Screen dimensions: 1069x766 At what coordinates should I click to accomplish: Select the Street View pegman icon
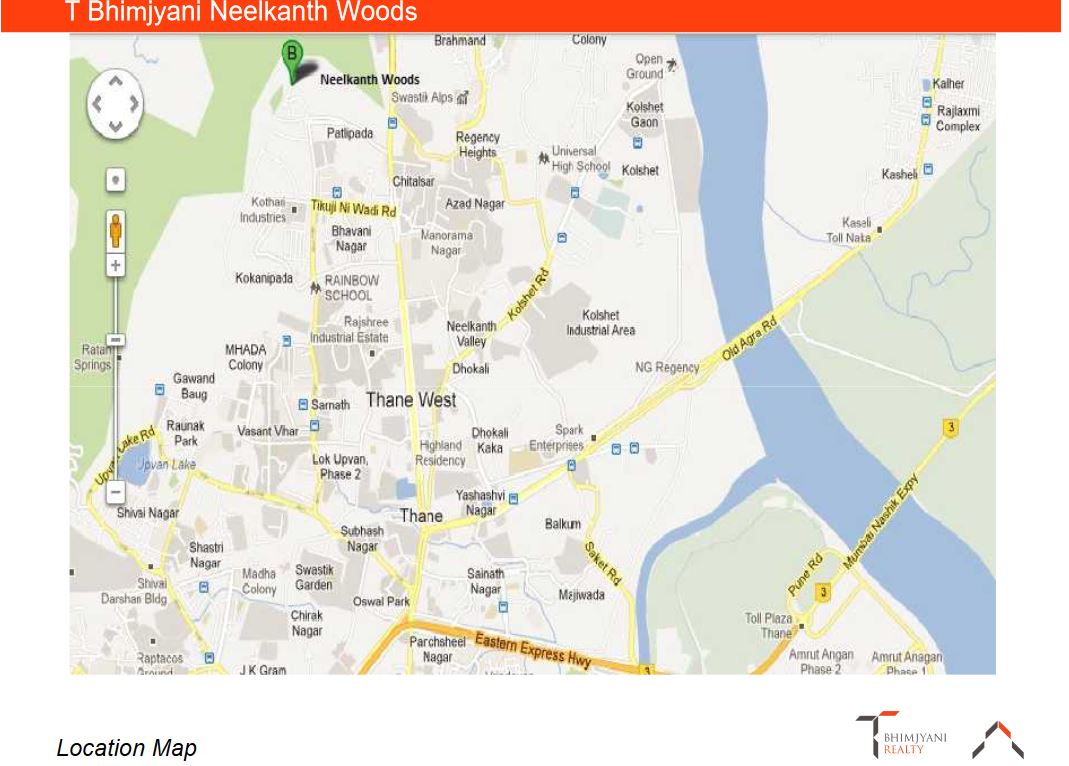point(116,228)
